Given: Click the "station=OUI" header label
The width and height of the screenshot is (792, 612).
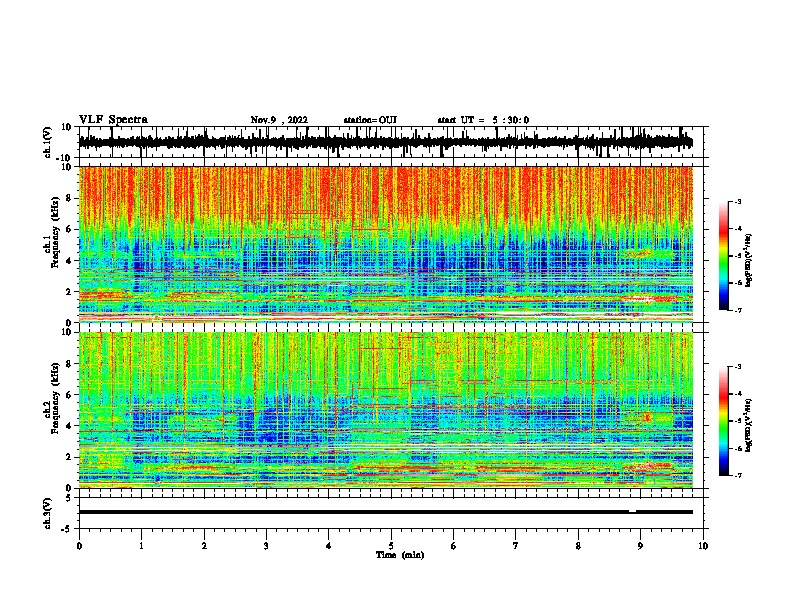Looking at the screenshot, I should [370, 120].
